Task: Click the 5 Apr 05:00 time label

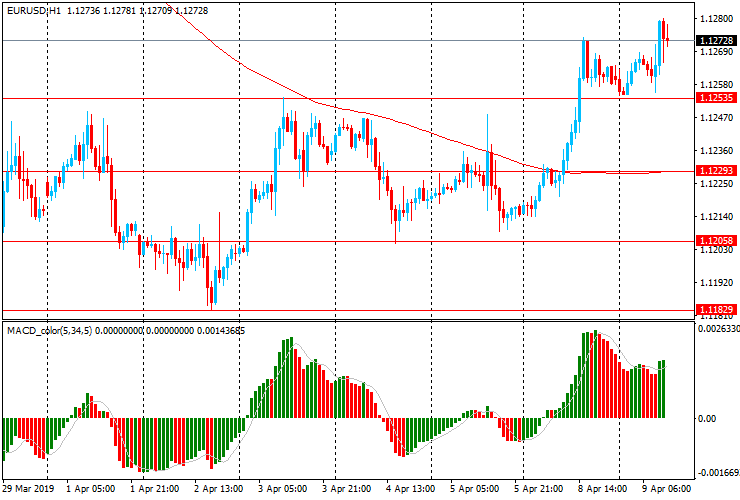Action: (x=475, y=489)
